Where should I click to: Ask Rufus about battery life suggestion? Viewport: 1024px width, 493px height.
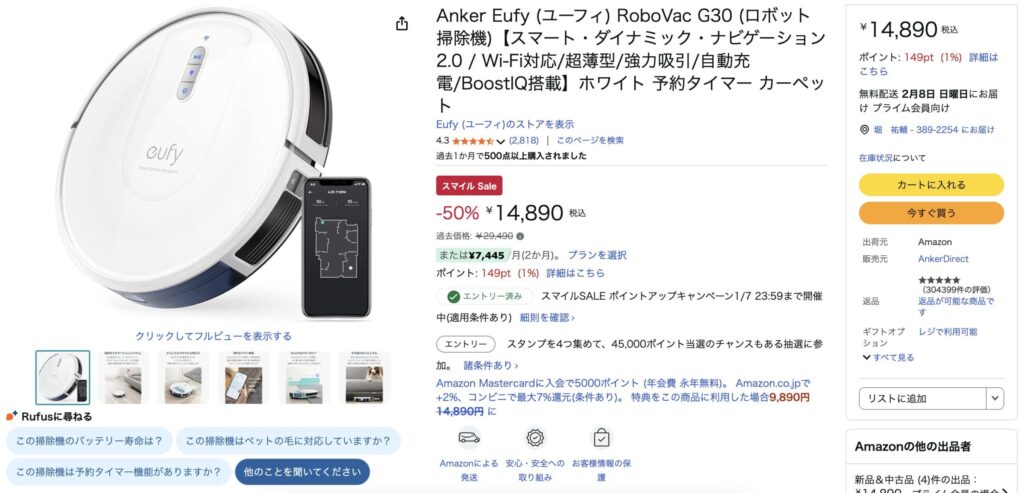[89, 441]
